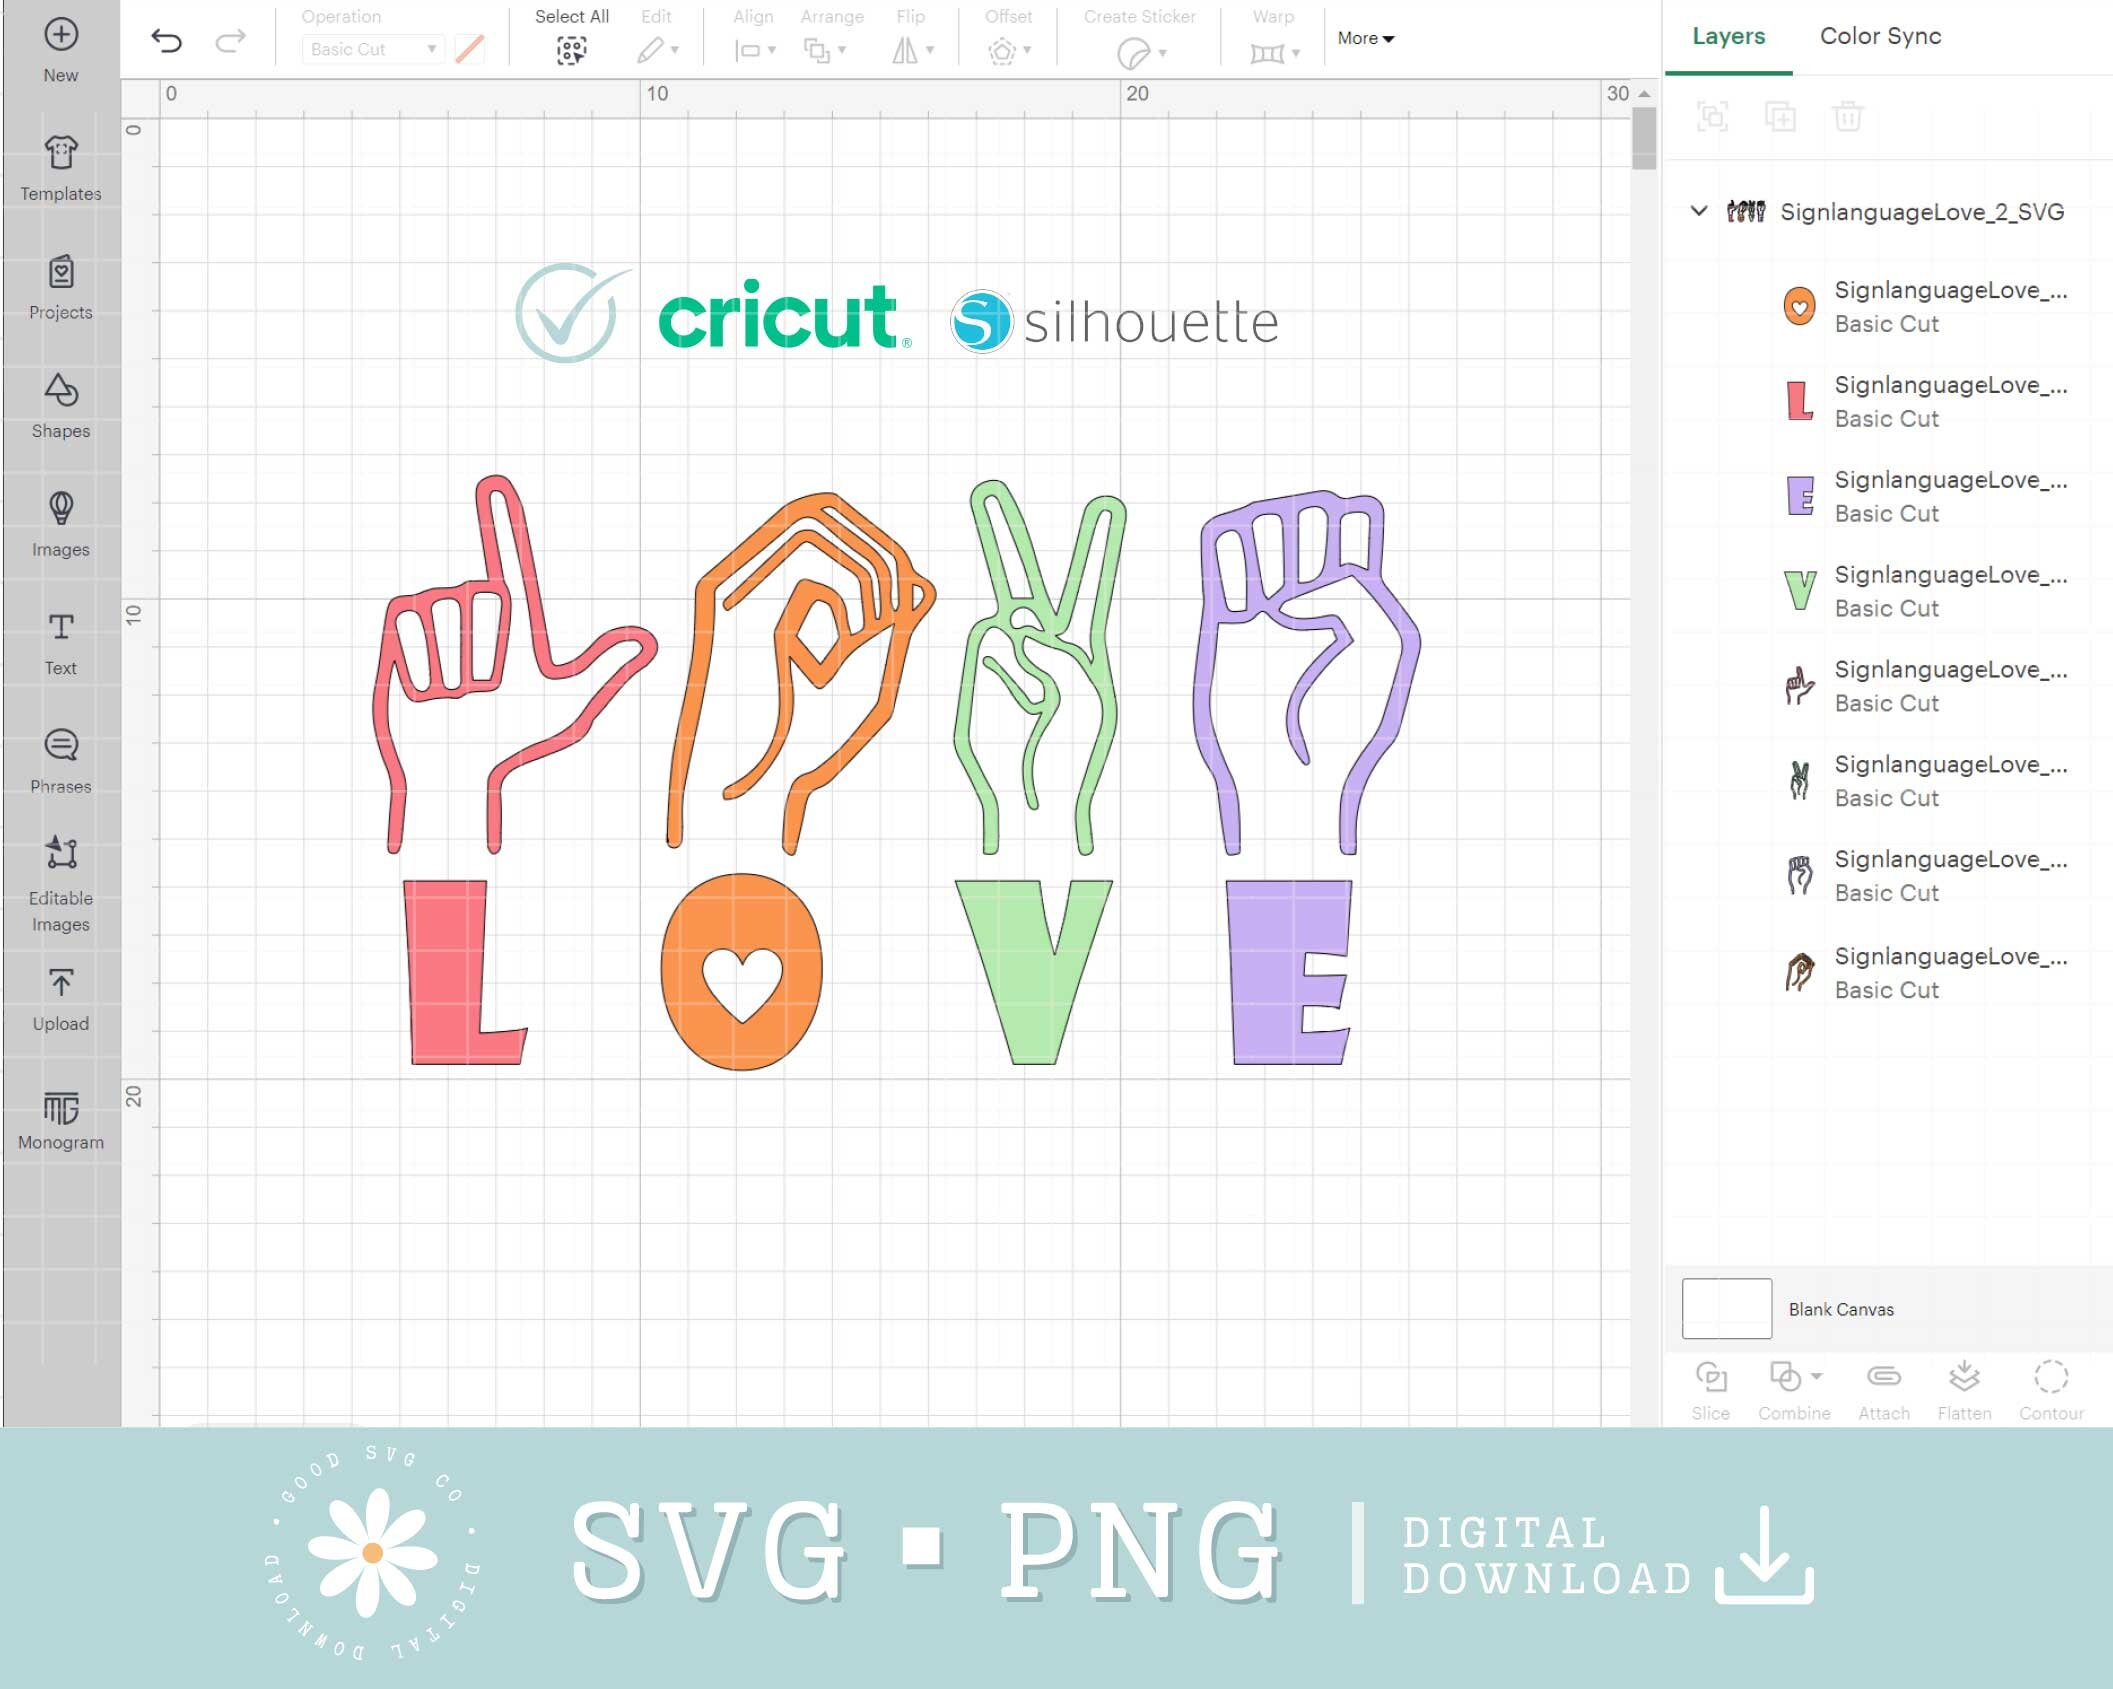This screenshot has height=1689, width=2113.
Task: Open the Images panel
Action: tap(60, 515)
